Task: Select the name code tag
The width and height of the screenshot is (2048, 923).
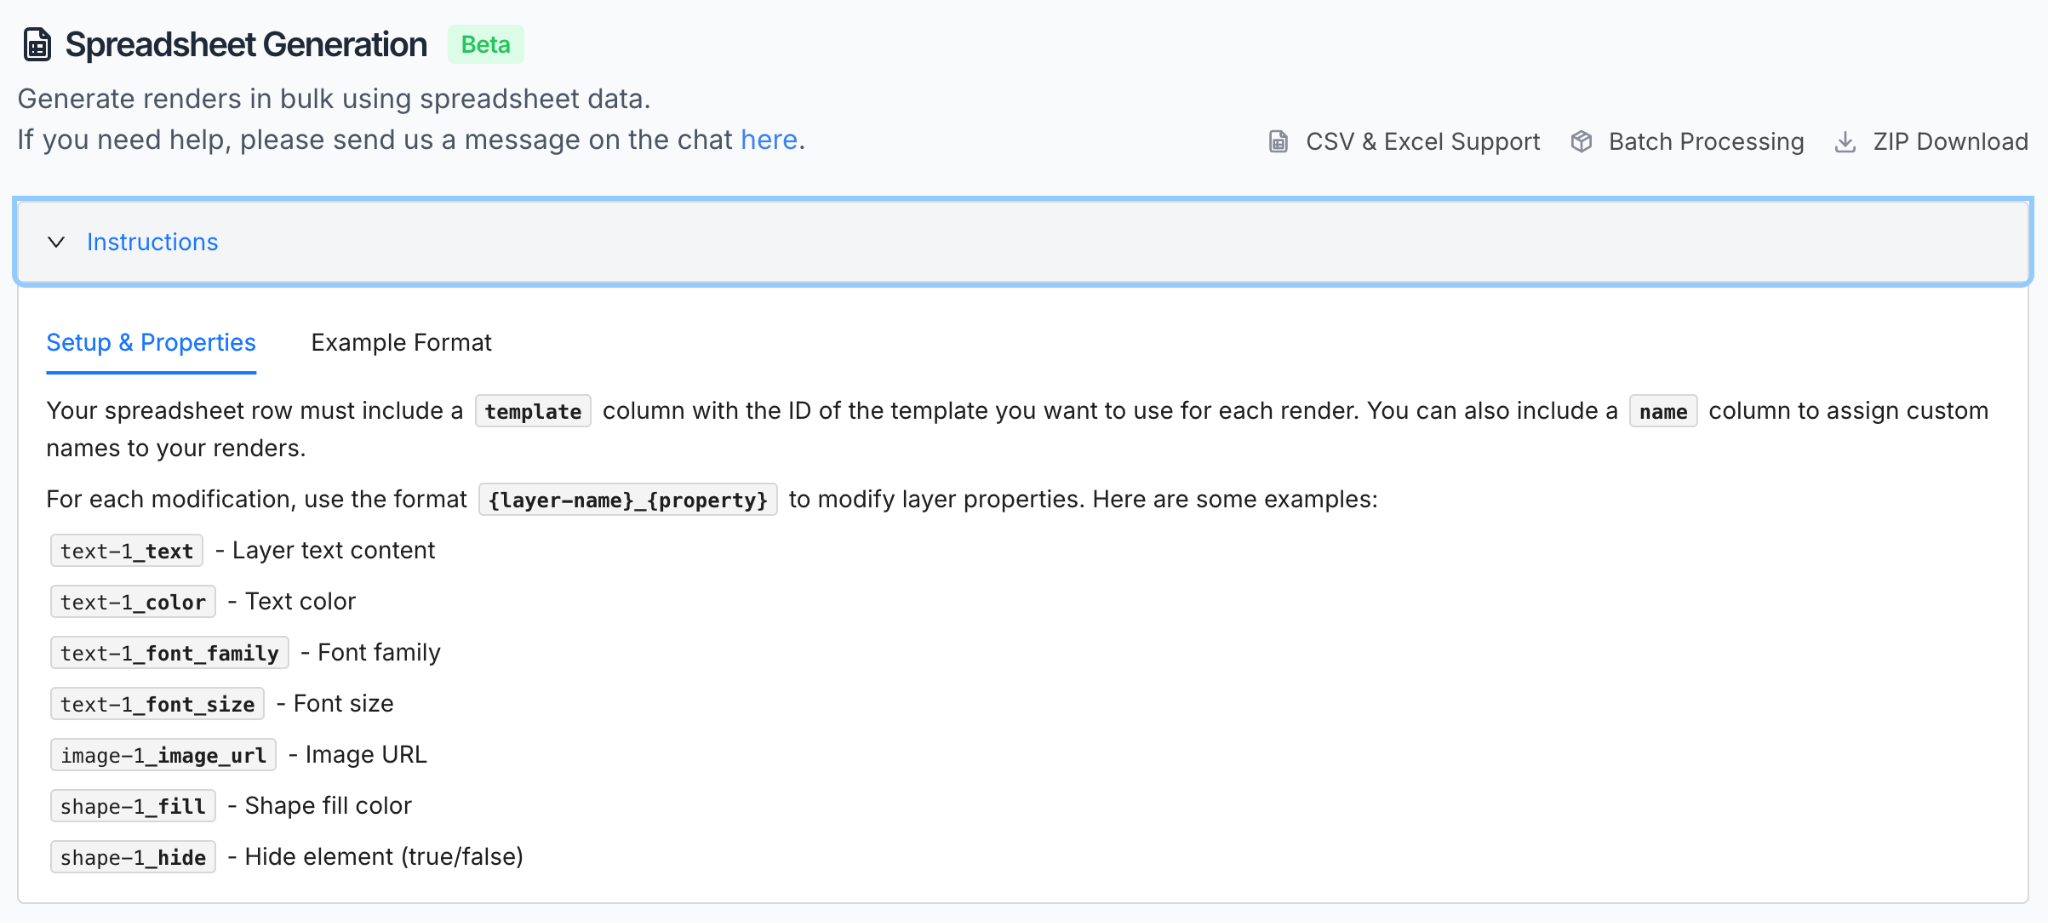Action: tap(1662, 411)
